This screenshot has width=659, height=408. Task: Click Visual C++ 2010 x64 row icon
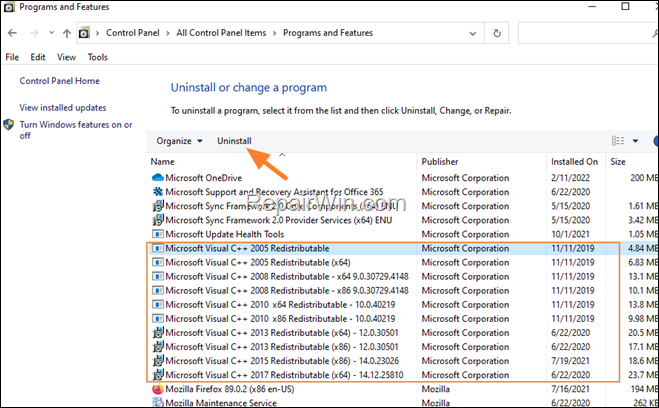(x=158, y=305)
